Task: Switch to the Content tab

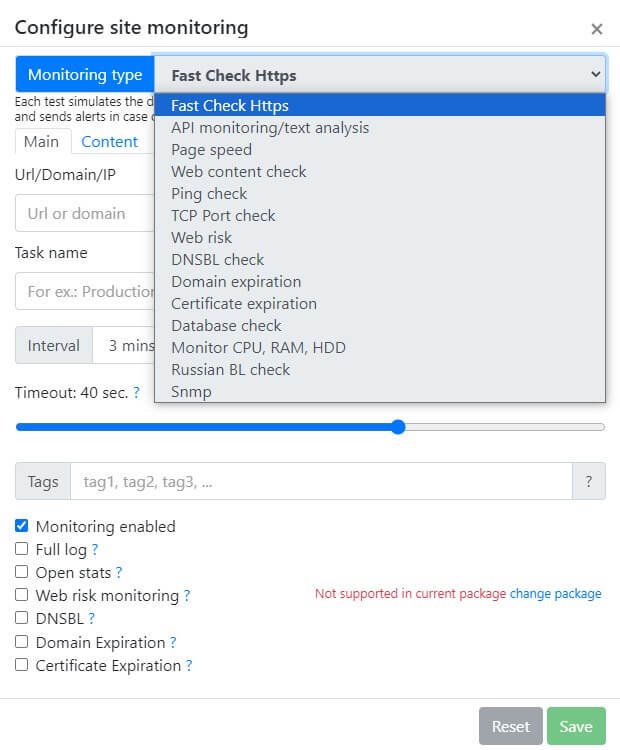Action: (109, 142)
